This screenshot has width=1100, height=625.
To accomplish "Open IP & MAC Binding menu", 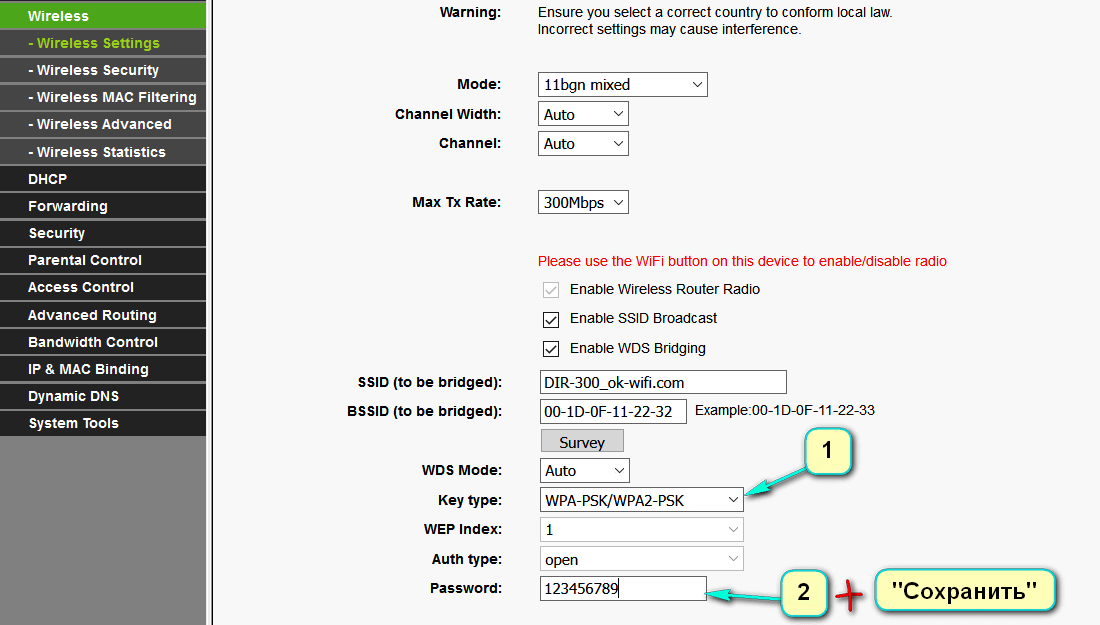I will pos(103,369).
